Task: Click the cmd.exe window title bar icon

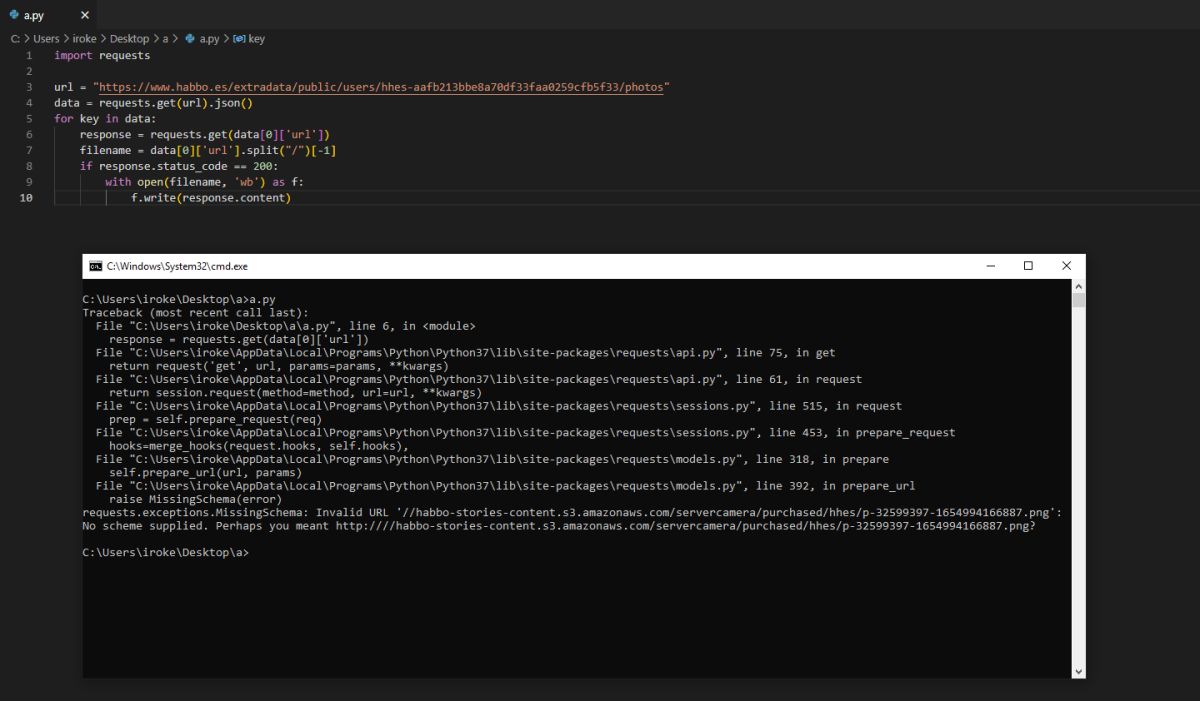Action: tap(95, 266)
